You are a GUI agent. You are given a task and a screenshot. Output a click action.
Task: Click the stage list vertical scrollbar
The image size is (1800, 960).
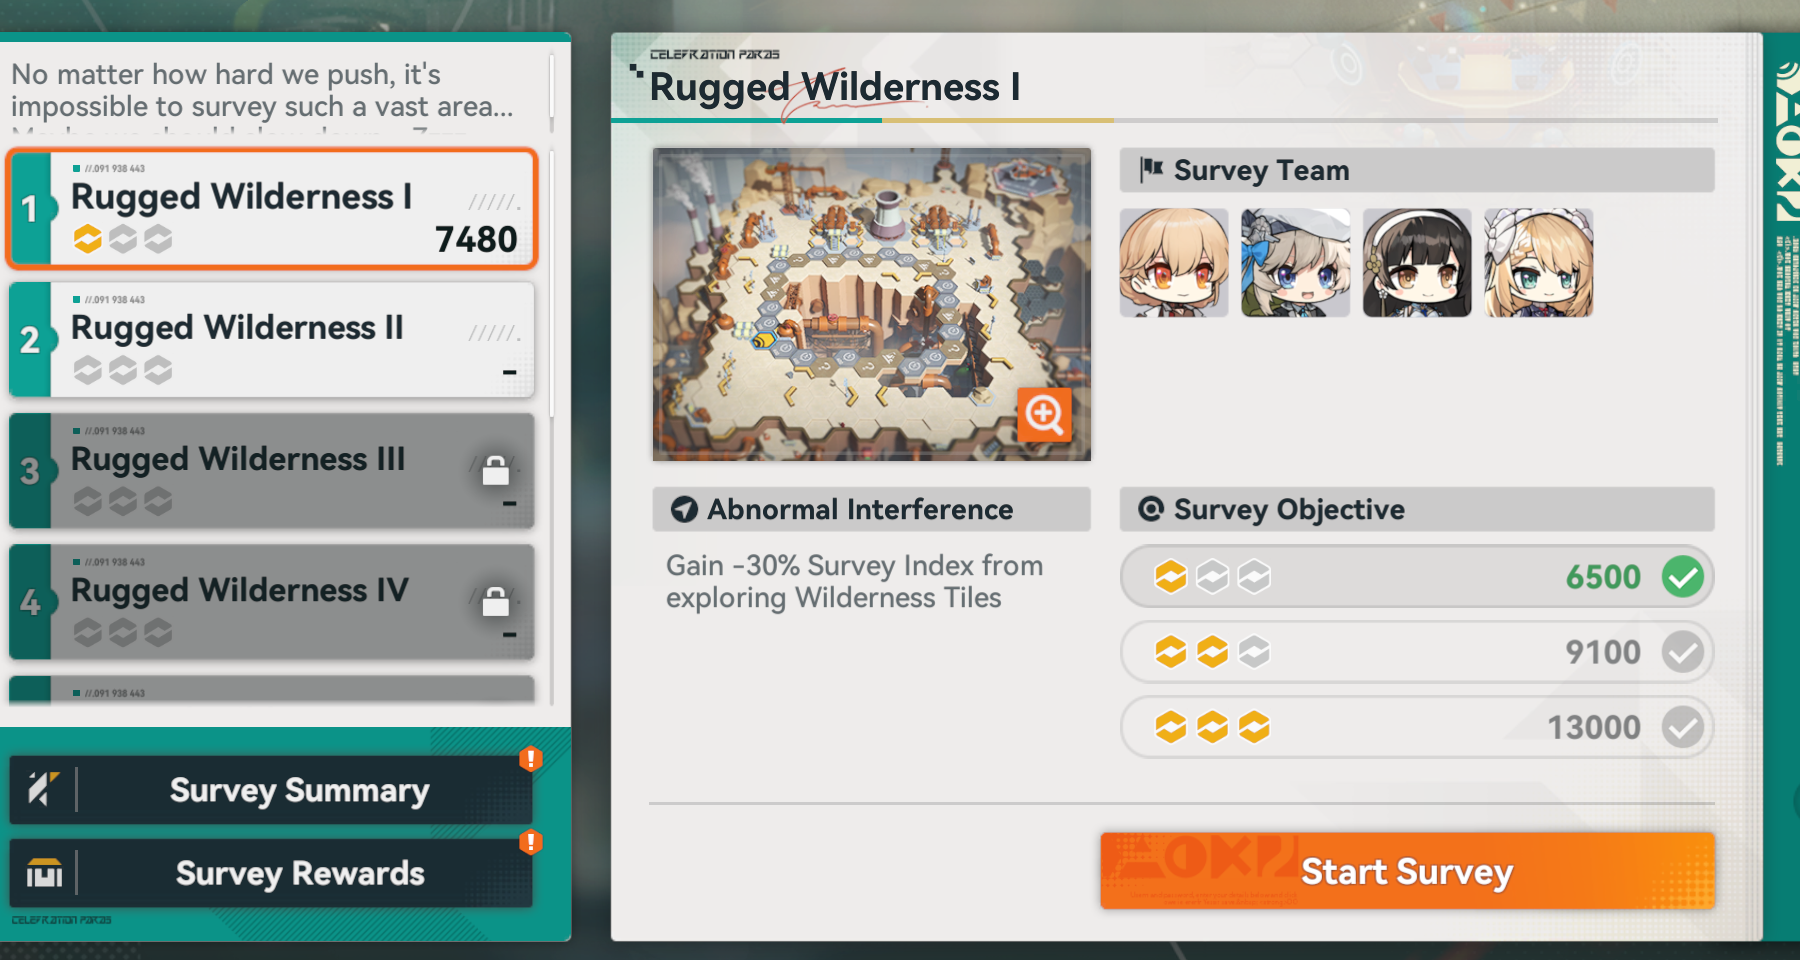pyautogui.click(x=552, y=285)
